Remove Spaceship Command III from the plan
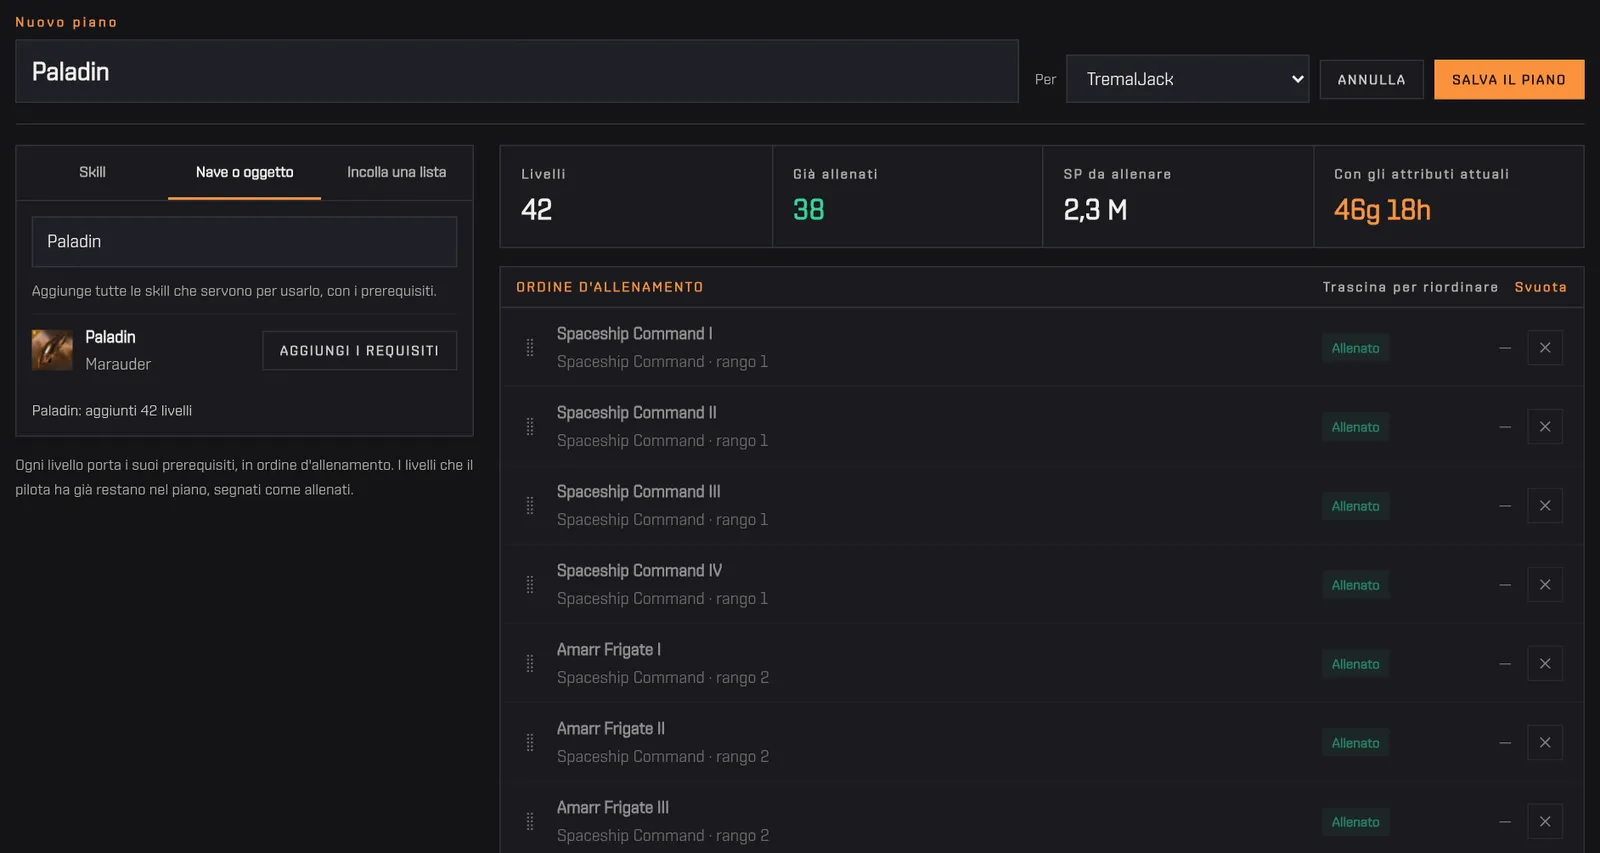1600x853 pixels. [x=1545, y=506]
